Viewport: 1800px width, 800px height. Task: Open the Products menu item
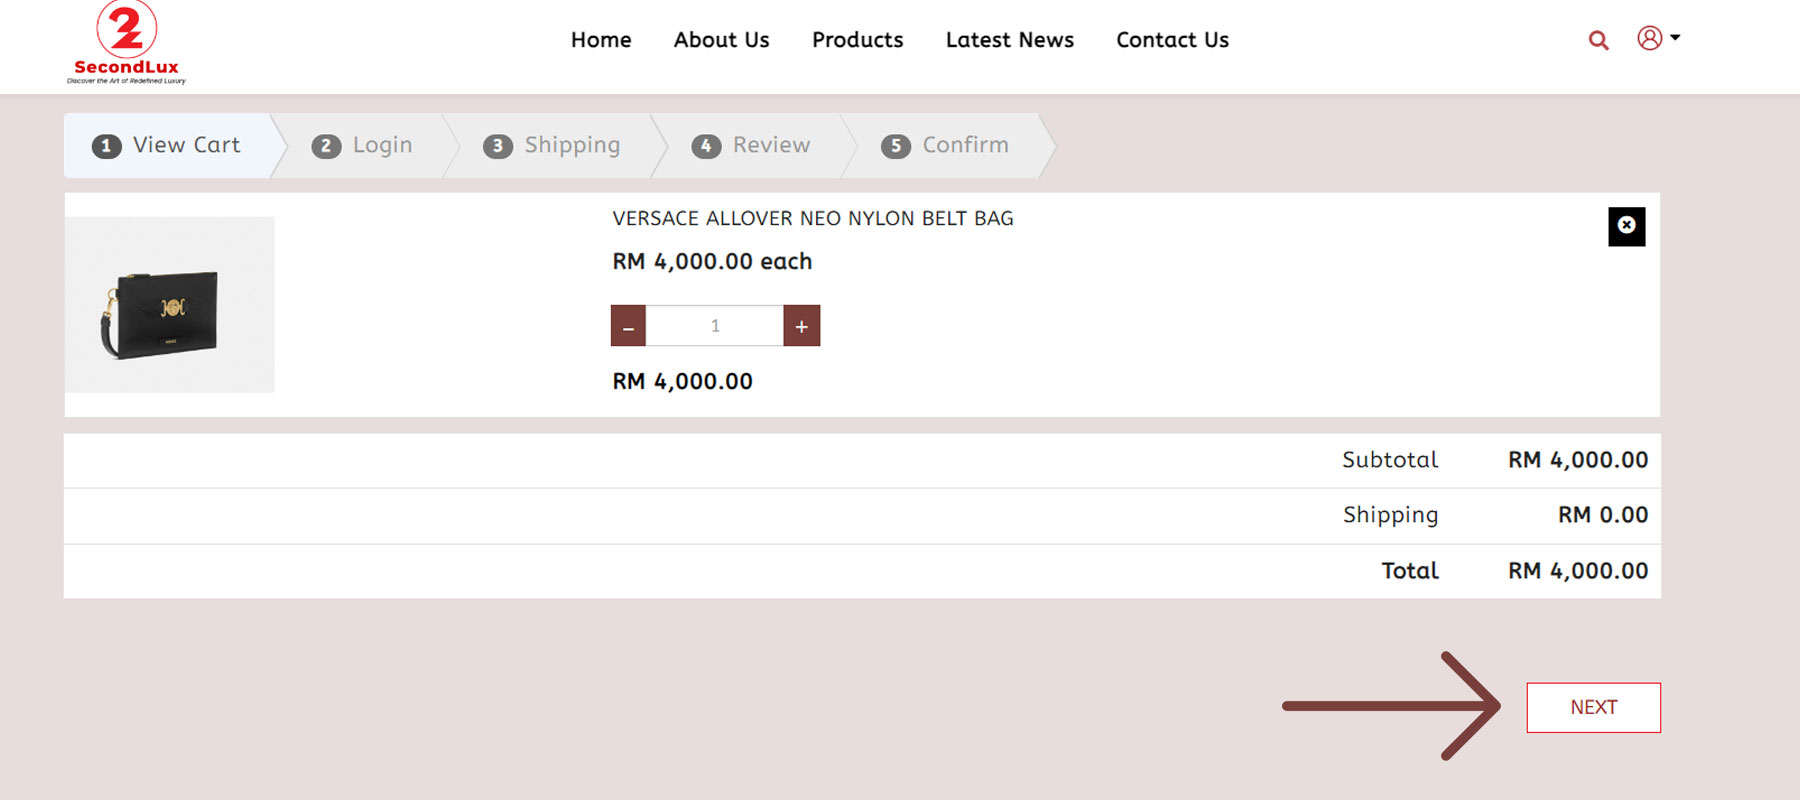(x=857, y=40)
